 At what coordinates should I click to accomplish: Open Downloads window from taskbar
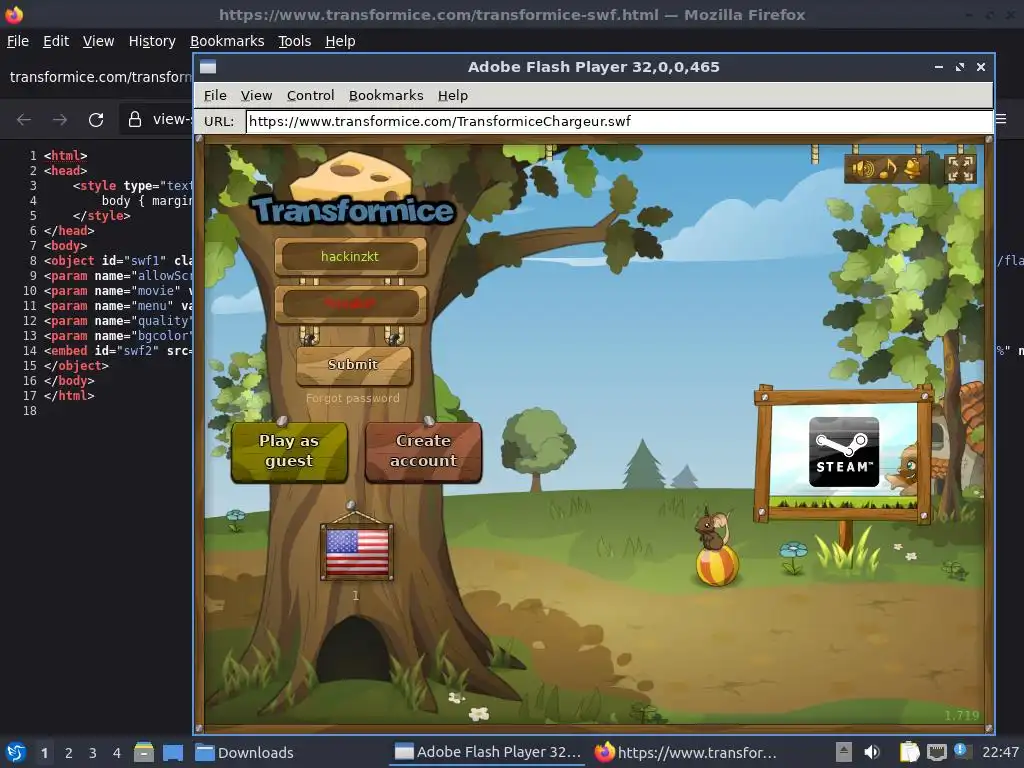point(246,753)
